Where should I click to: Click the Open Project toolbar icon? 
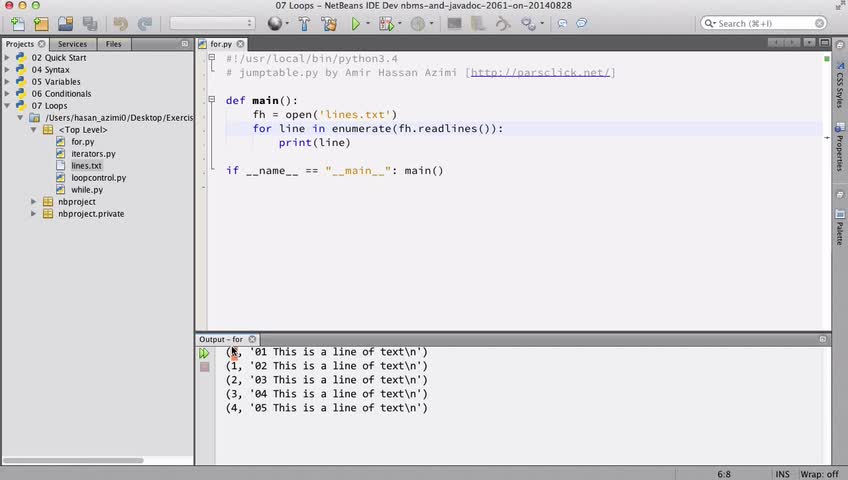pos(65,23)
